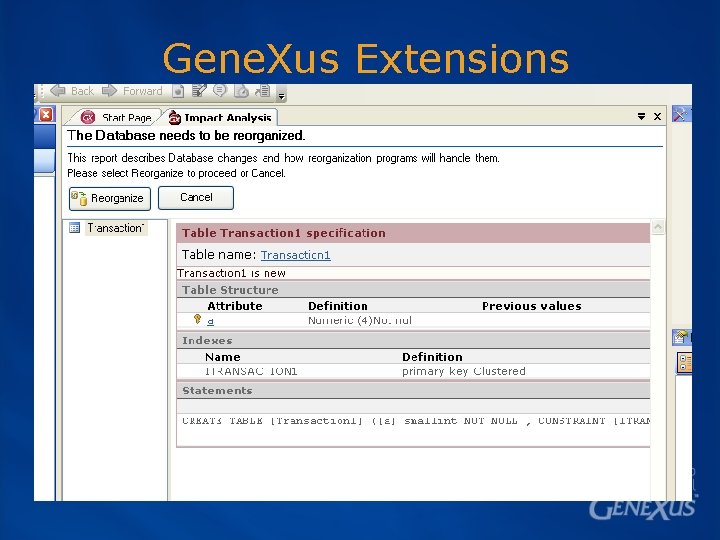
Task: Click the report scrollbar up arrow
Action: click(x=658, y=226)
